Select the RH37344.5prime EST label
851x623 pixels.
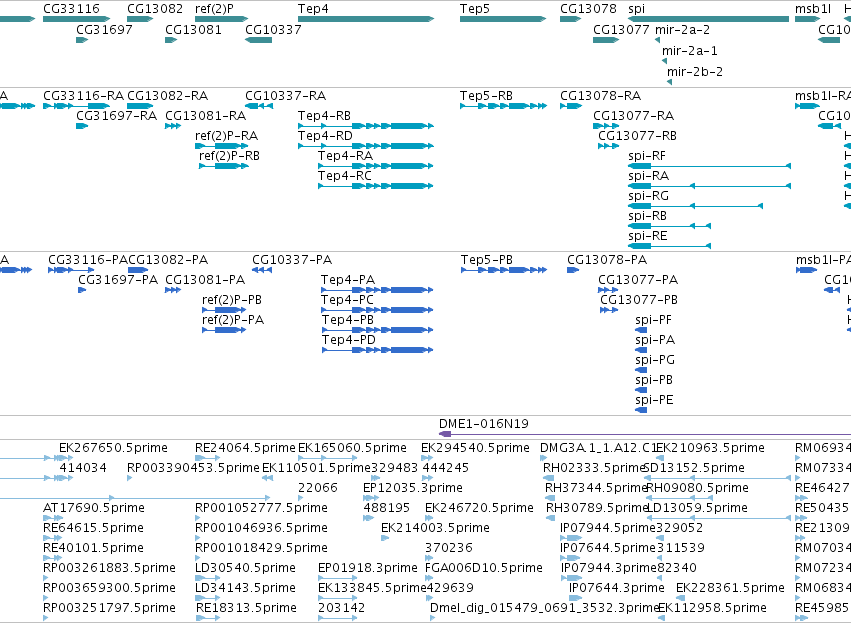pyautogui.click(x=595, y=488)
